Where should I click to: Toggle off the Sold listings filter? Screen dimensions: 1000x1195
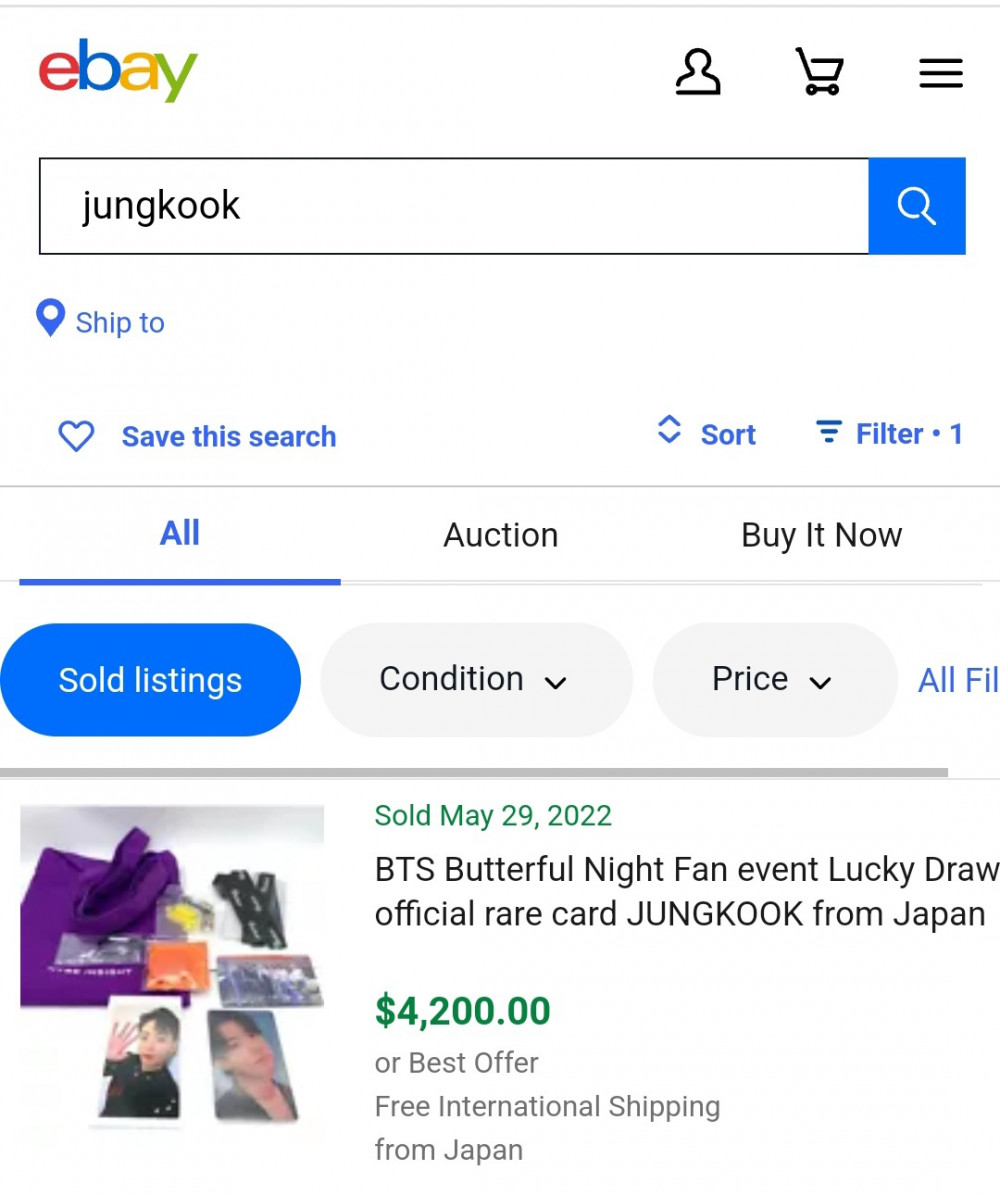[150, 680]
